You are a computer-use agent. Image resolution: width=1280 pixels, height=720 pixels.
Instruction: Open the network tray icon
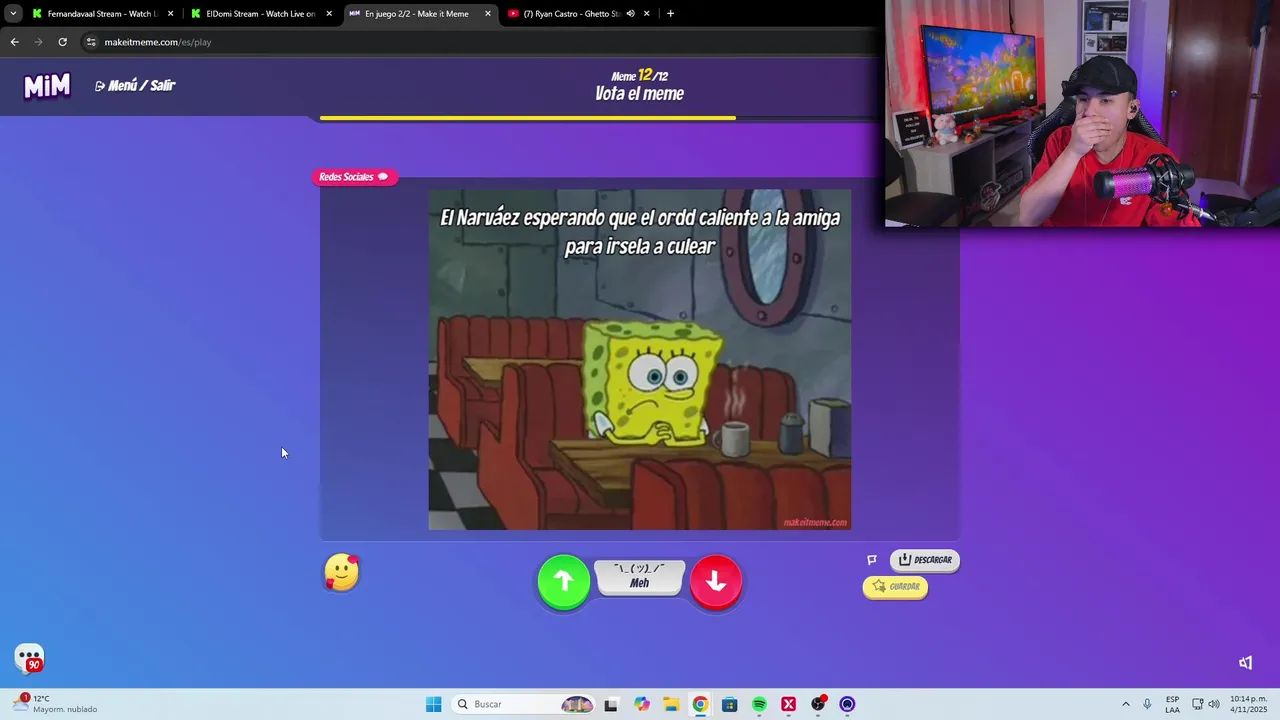1197,704
